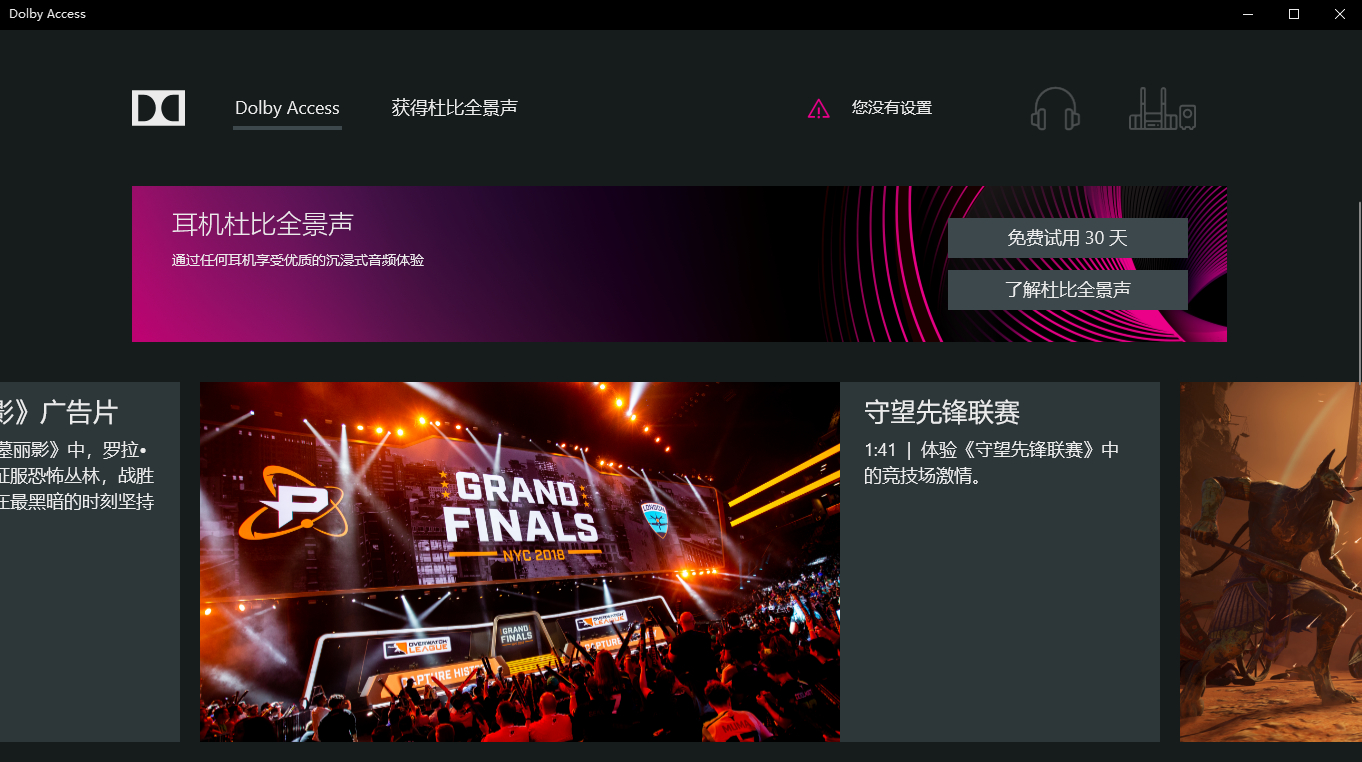Click the vertical scrollbar on right edge
The image size is (1362, 762).
click(1359, 292)
